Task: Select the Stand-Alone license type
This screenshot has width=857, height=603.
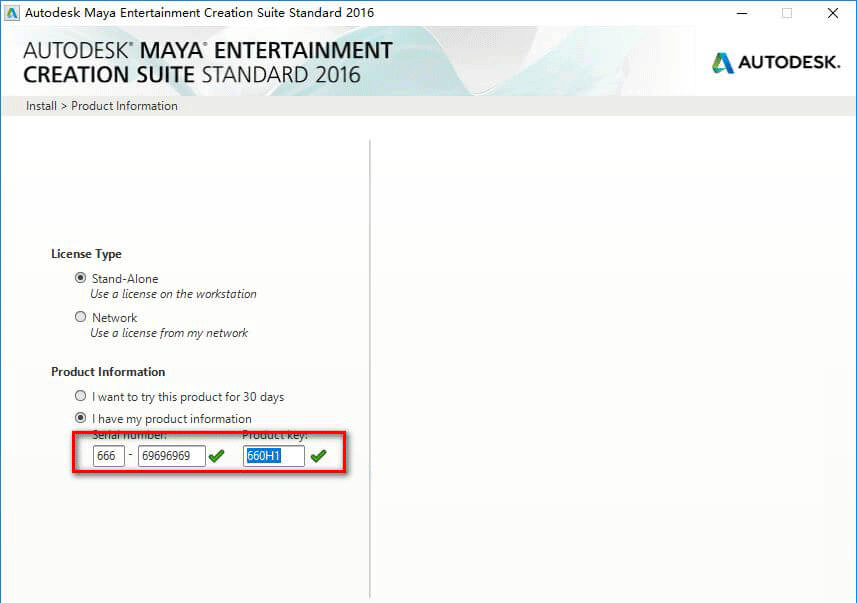Action: [80, 278]
